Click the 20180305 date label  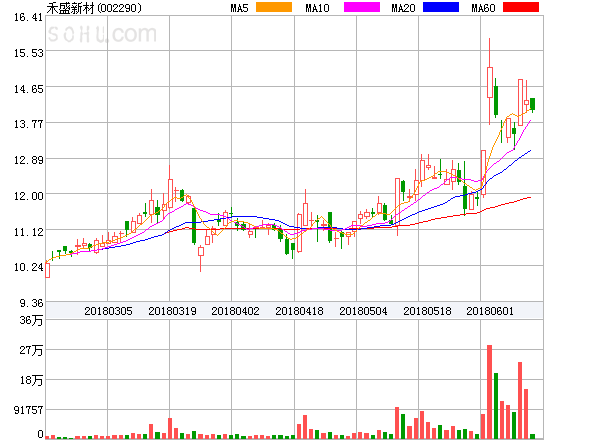click(x=108, y=311)
